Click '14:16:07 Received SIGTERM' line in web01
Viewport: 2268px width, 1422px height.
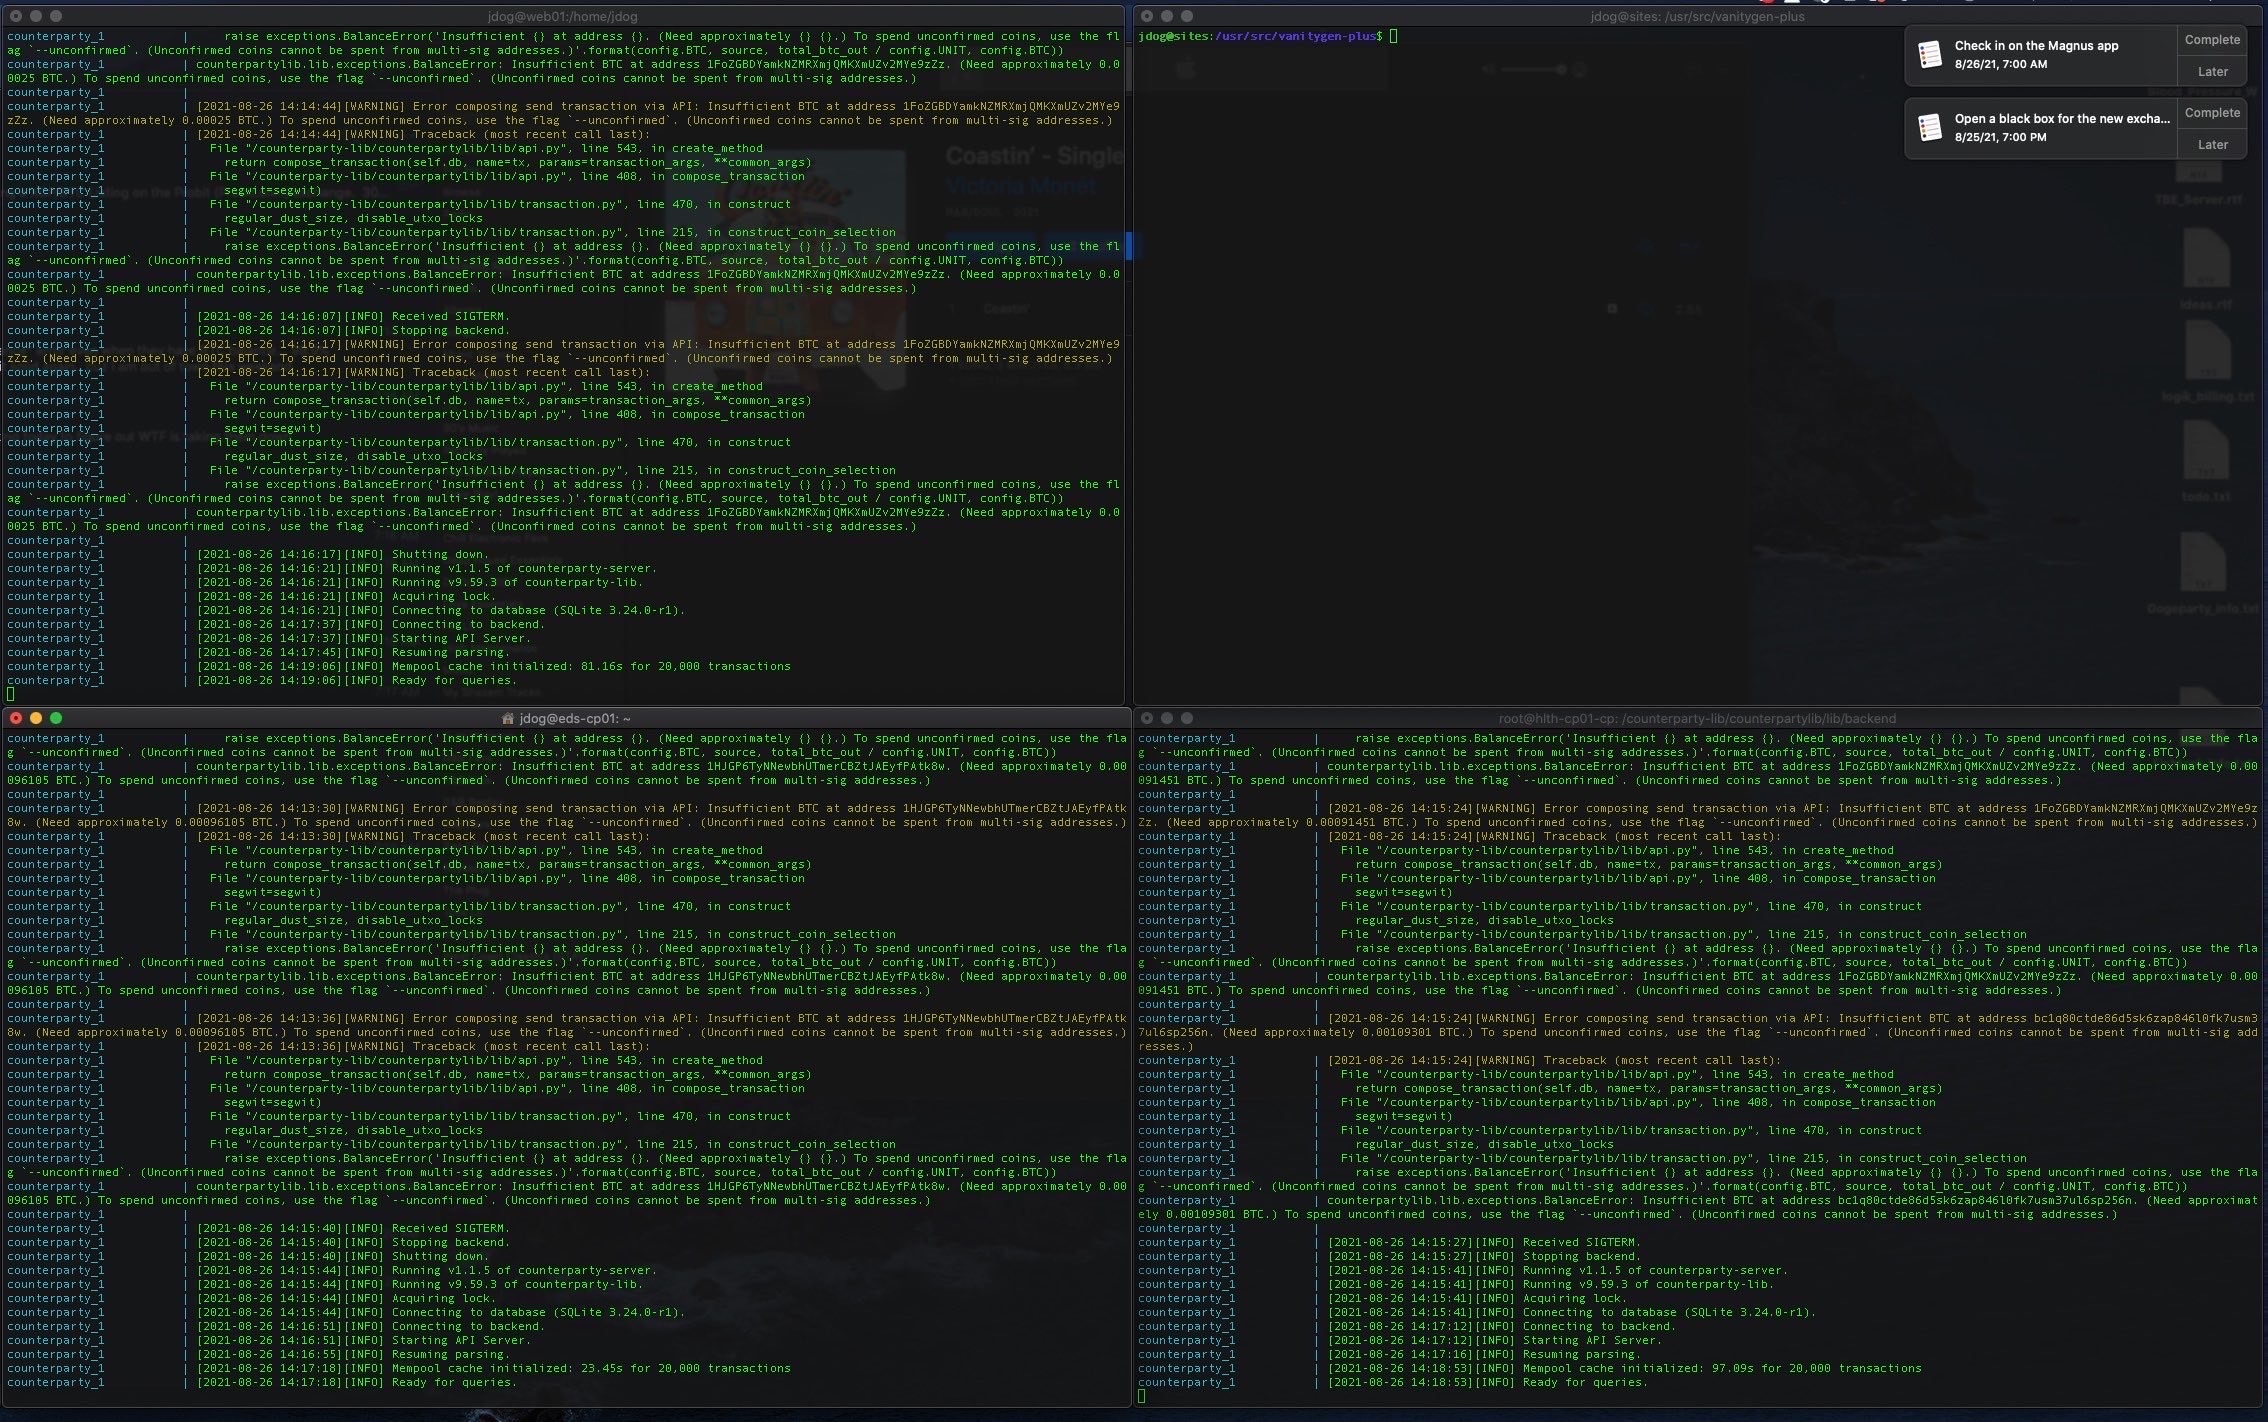(x=353, y=316)
